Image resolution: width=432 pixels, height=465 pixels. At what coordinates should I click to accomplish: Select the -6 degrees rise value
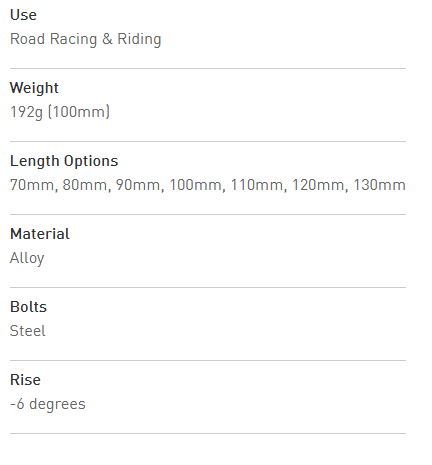click(x=48, y=404)
